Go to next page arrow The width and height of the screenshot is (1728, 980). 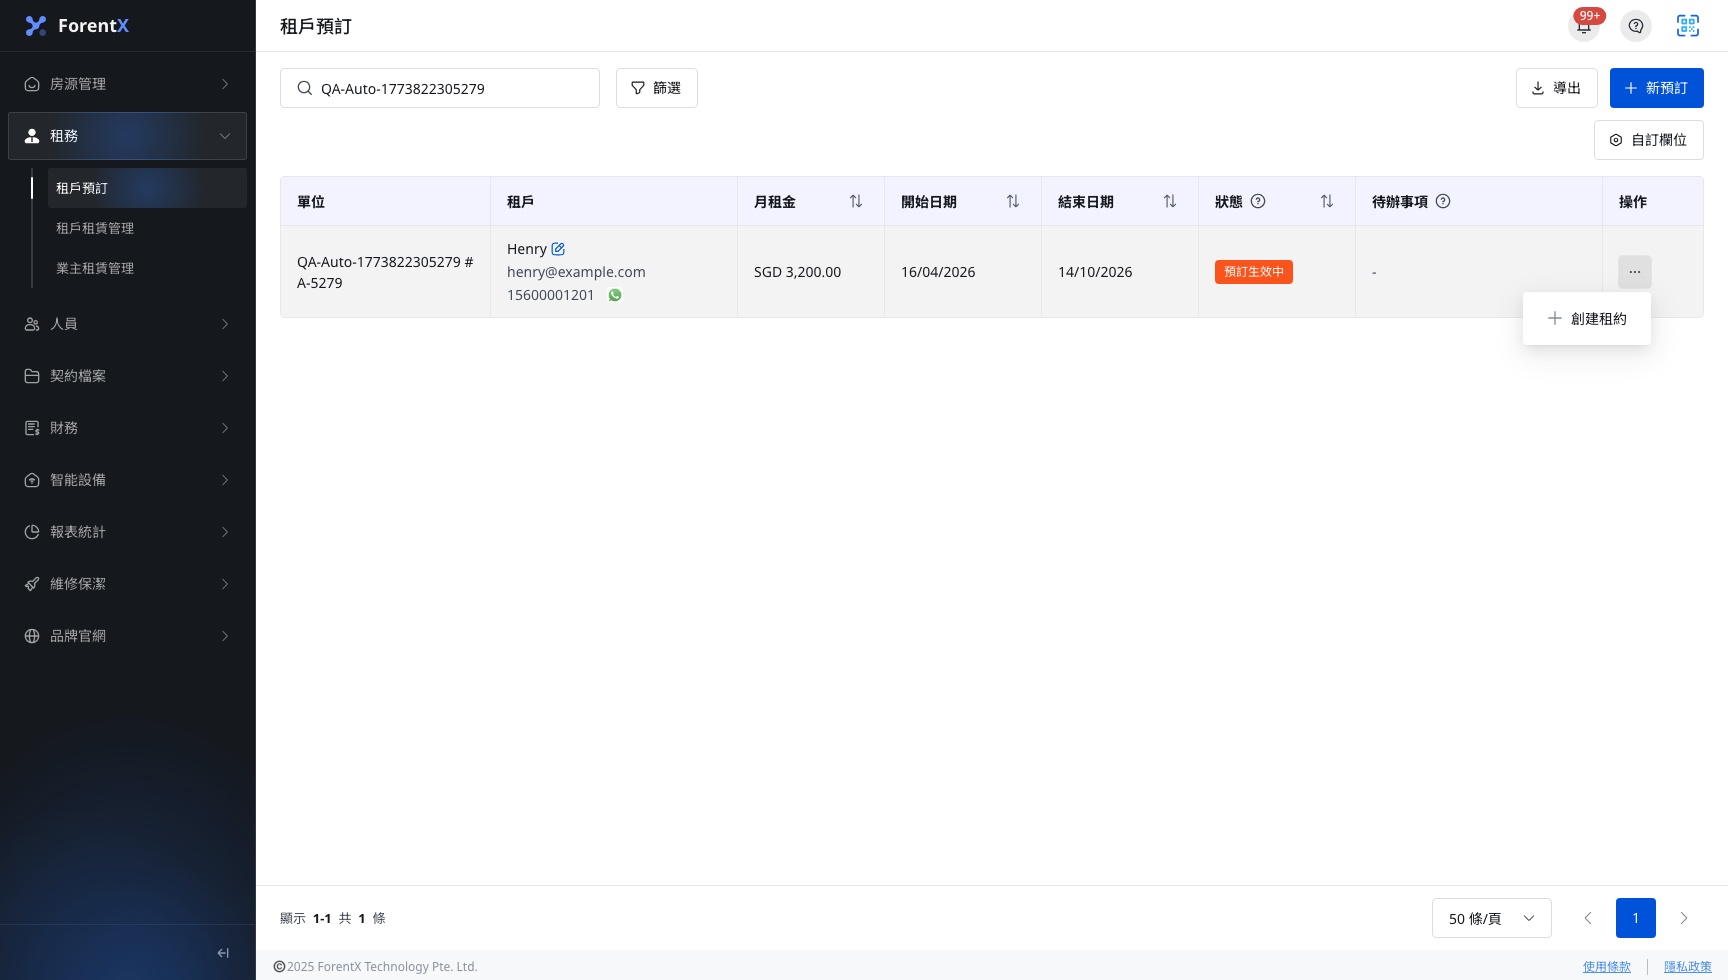click(1684, 918)
